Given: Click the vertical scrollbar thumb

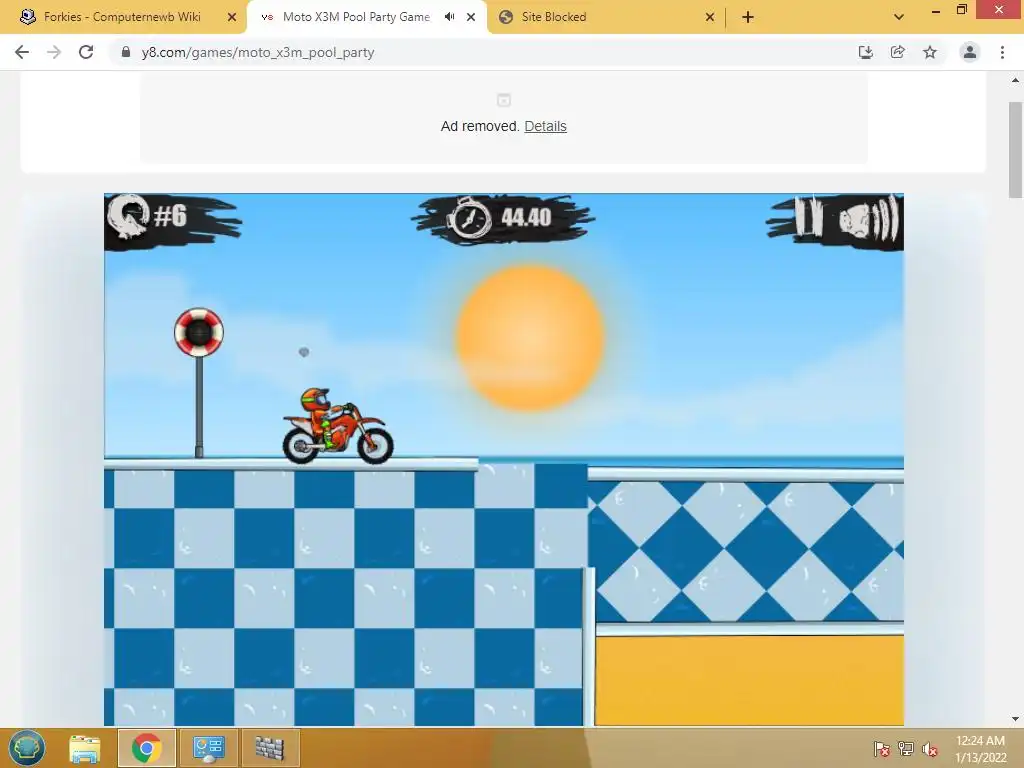Looking at the screenshot, I should tap(1016, 149).
